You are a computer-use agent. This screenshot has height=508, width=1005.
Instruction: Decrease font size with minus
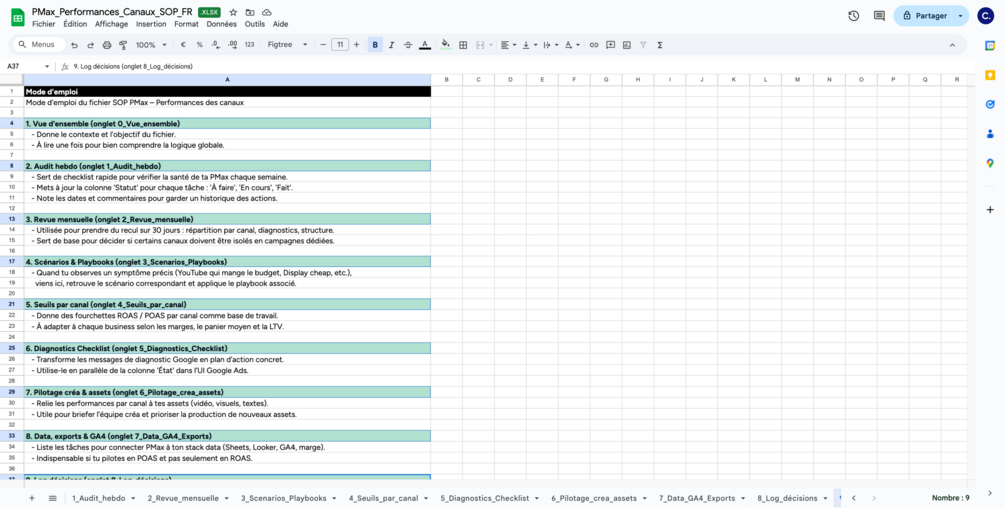(x=323, y=45)
